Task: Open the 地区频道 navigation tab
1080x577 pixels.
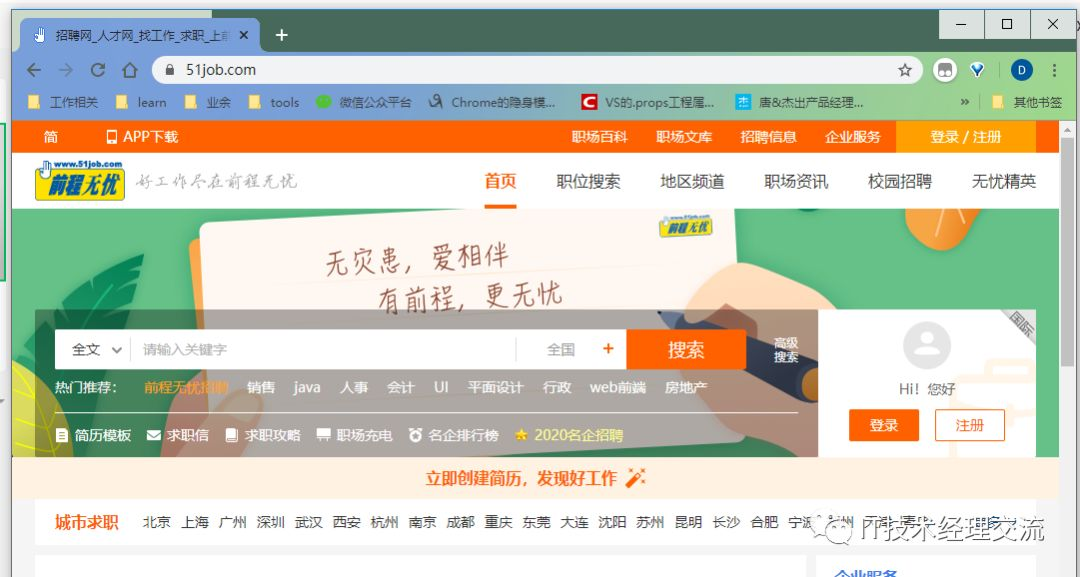Action: click(692, 181)
